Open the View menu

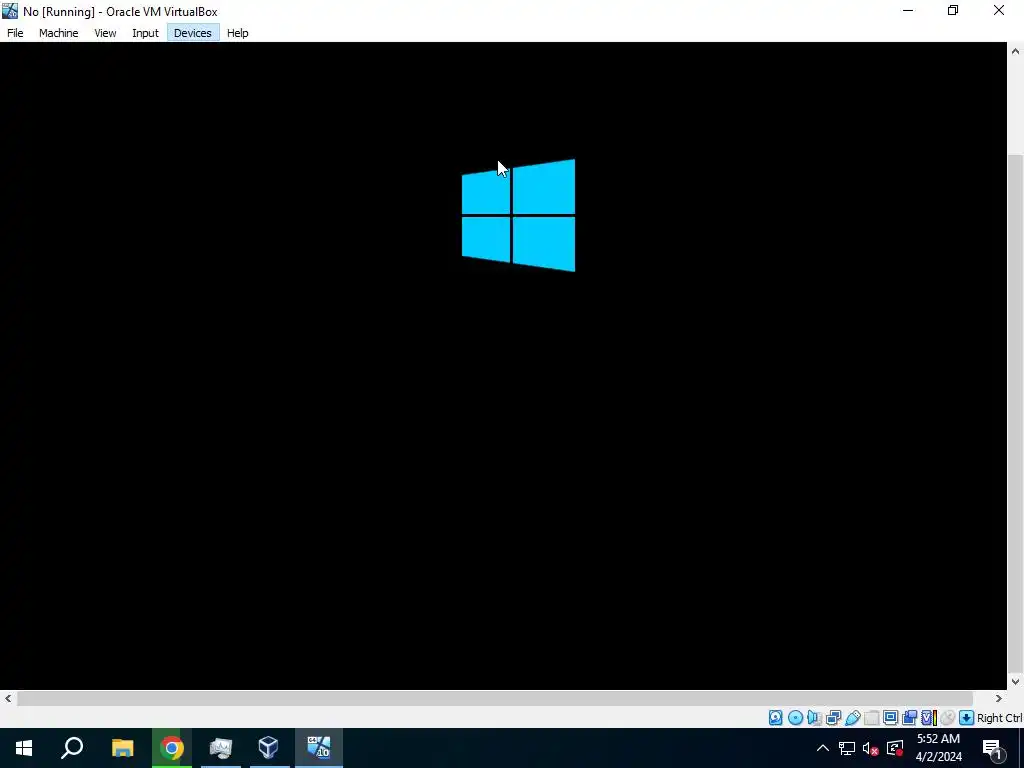(105, 33)
